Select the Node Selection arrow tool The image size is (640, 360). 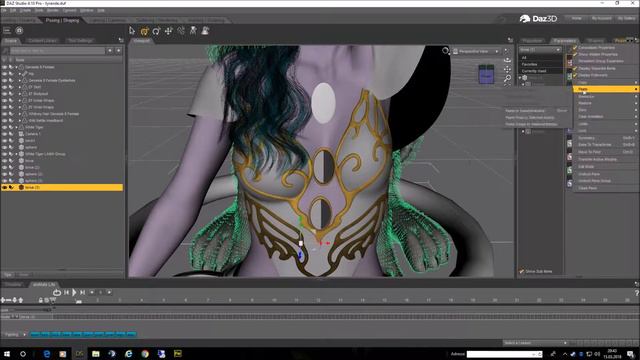tap(132, 31)
